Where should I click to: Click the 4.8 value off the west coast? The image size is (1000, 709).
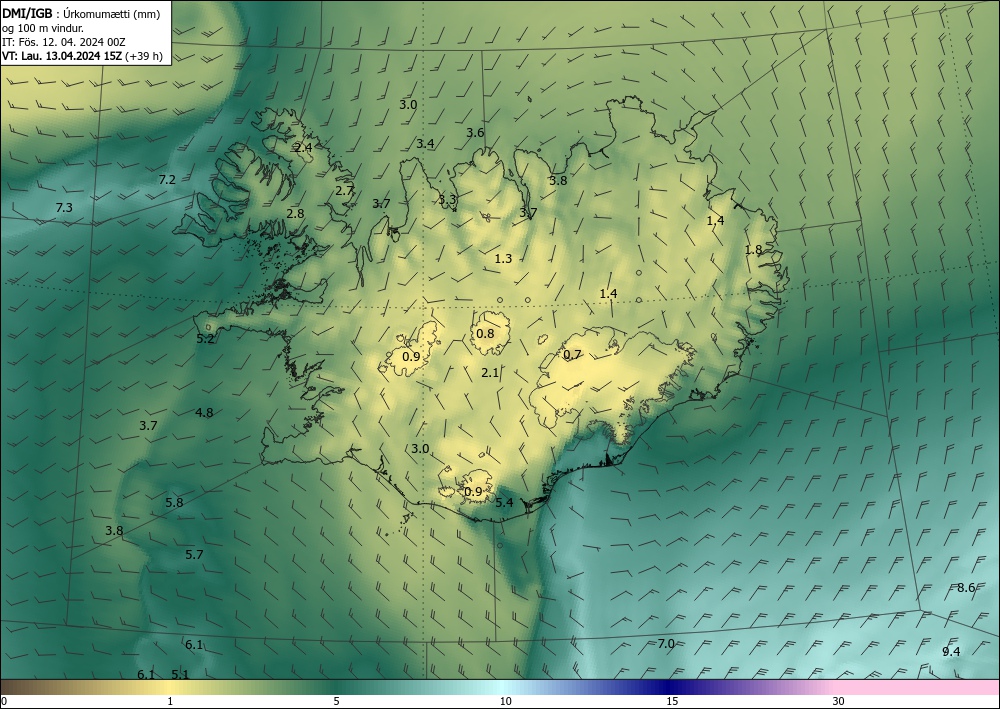pos(204,413)
